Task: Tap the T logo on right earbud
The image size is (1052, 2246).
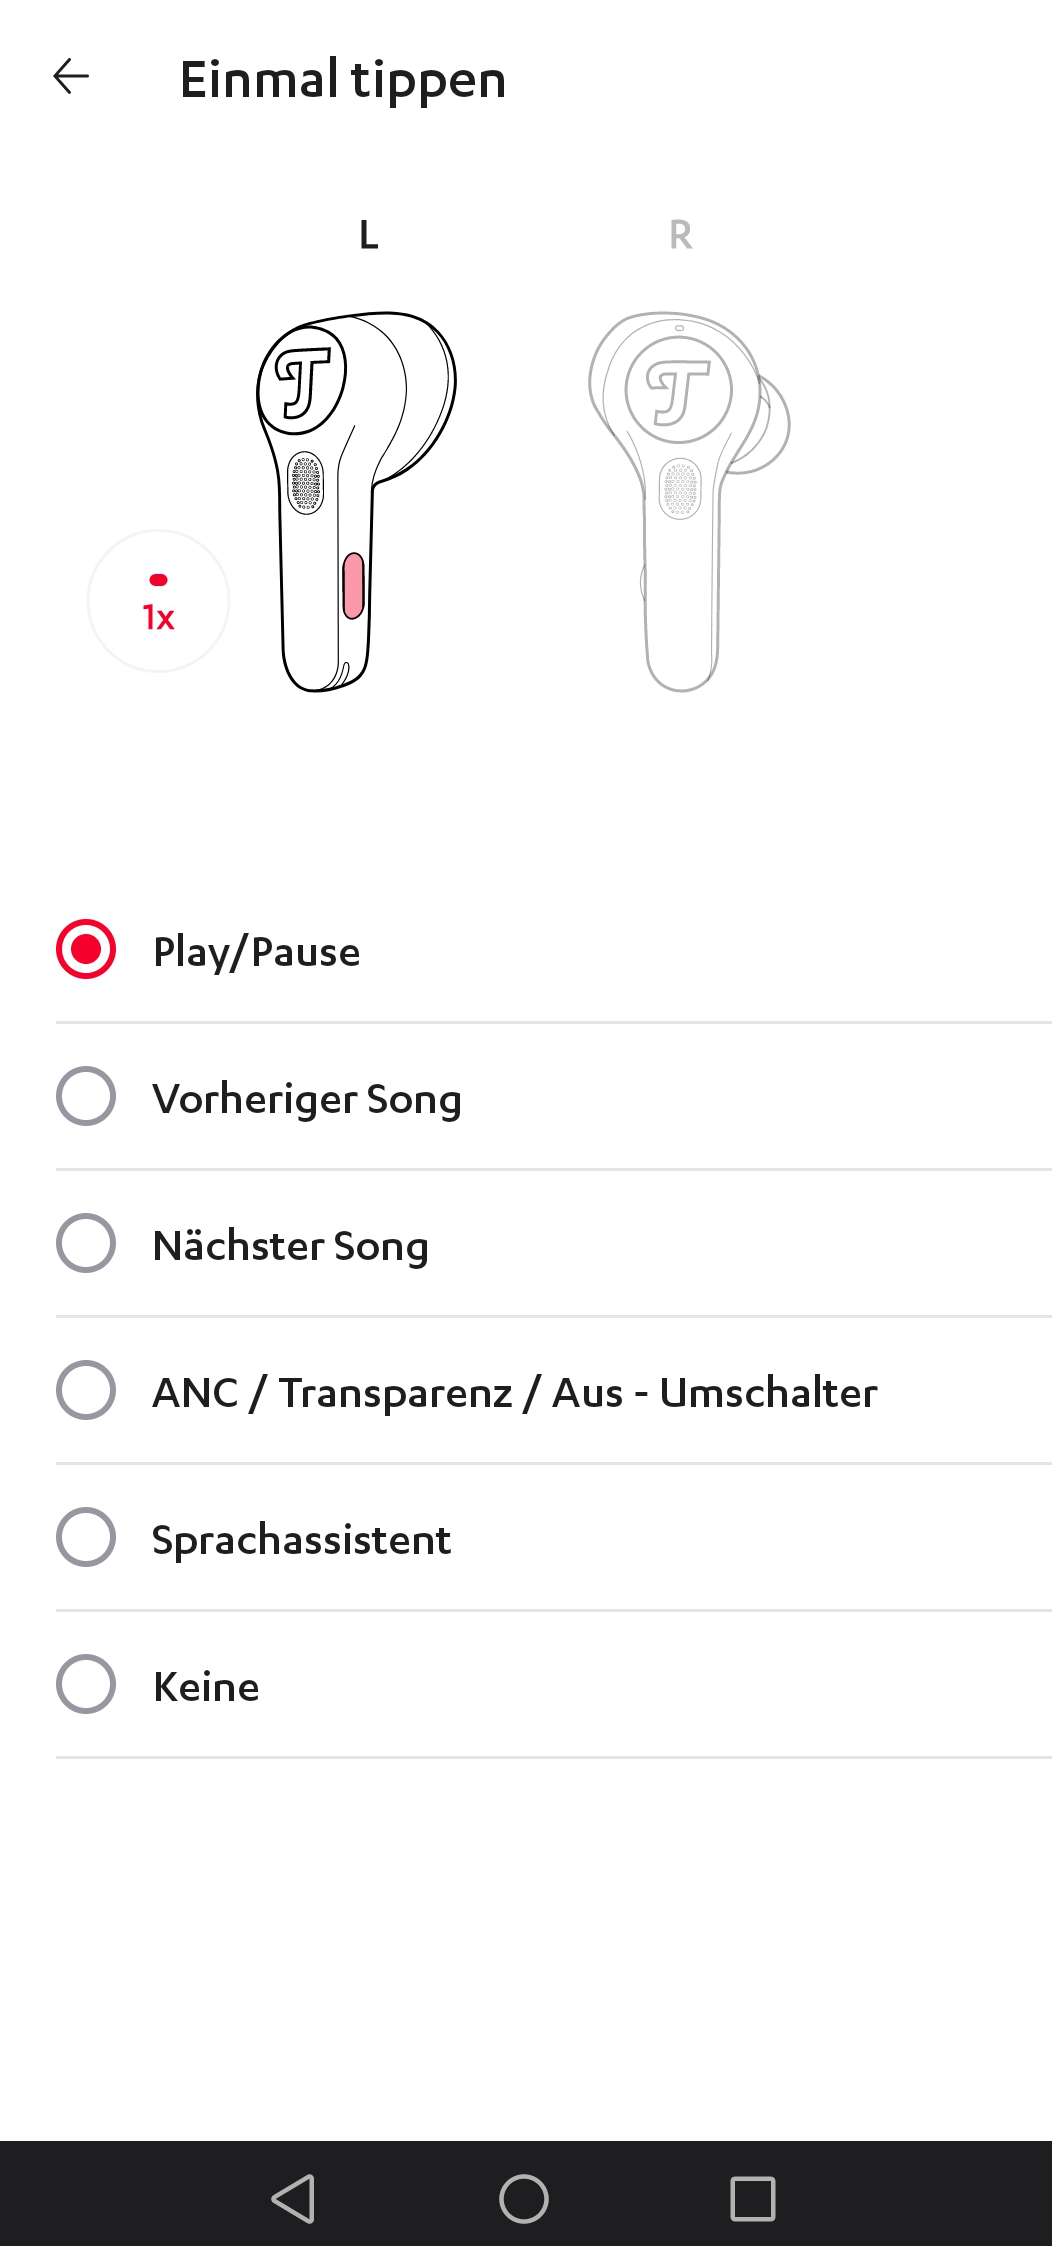Action: point(678,390)
